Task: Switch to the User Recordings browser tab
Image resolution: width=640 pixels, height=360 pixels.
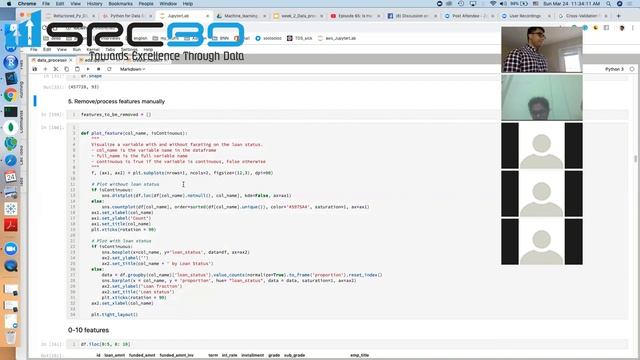Action: 525,16
